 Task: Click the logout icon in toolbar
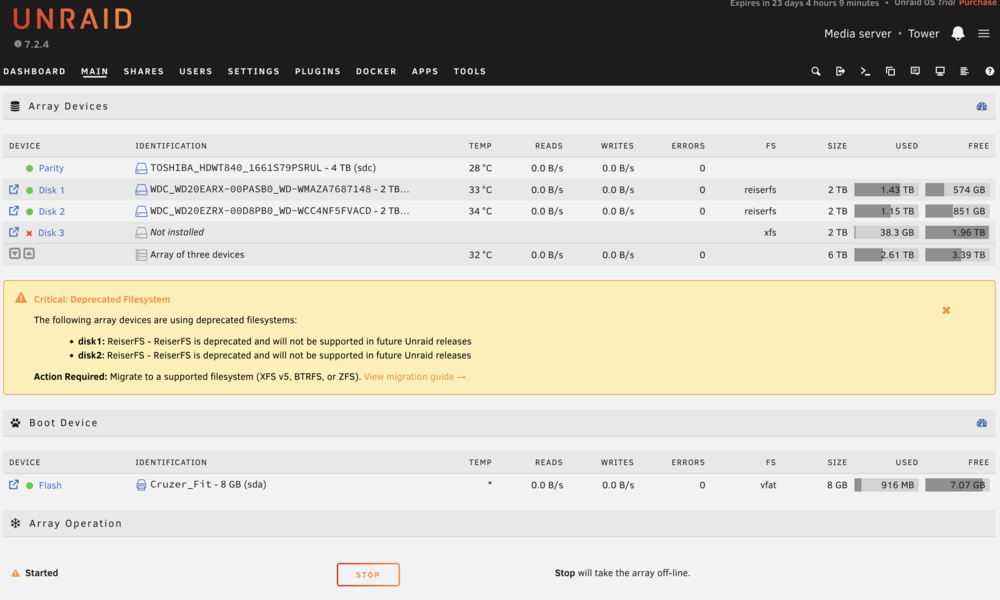coord(840,71)
